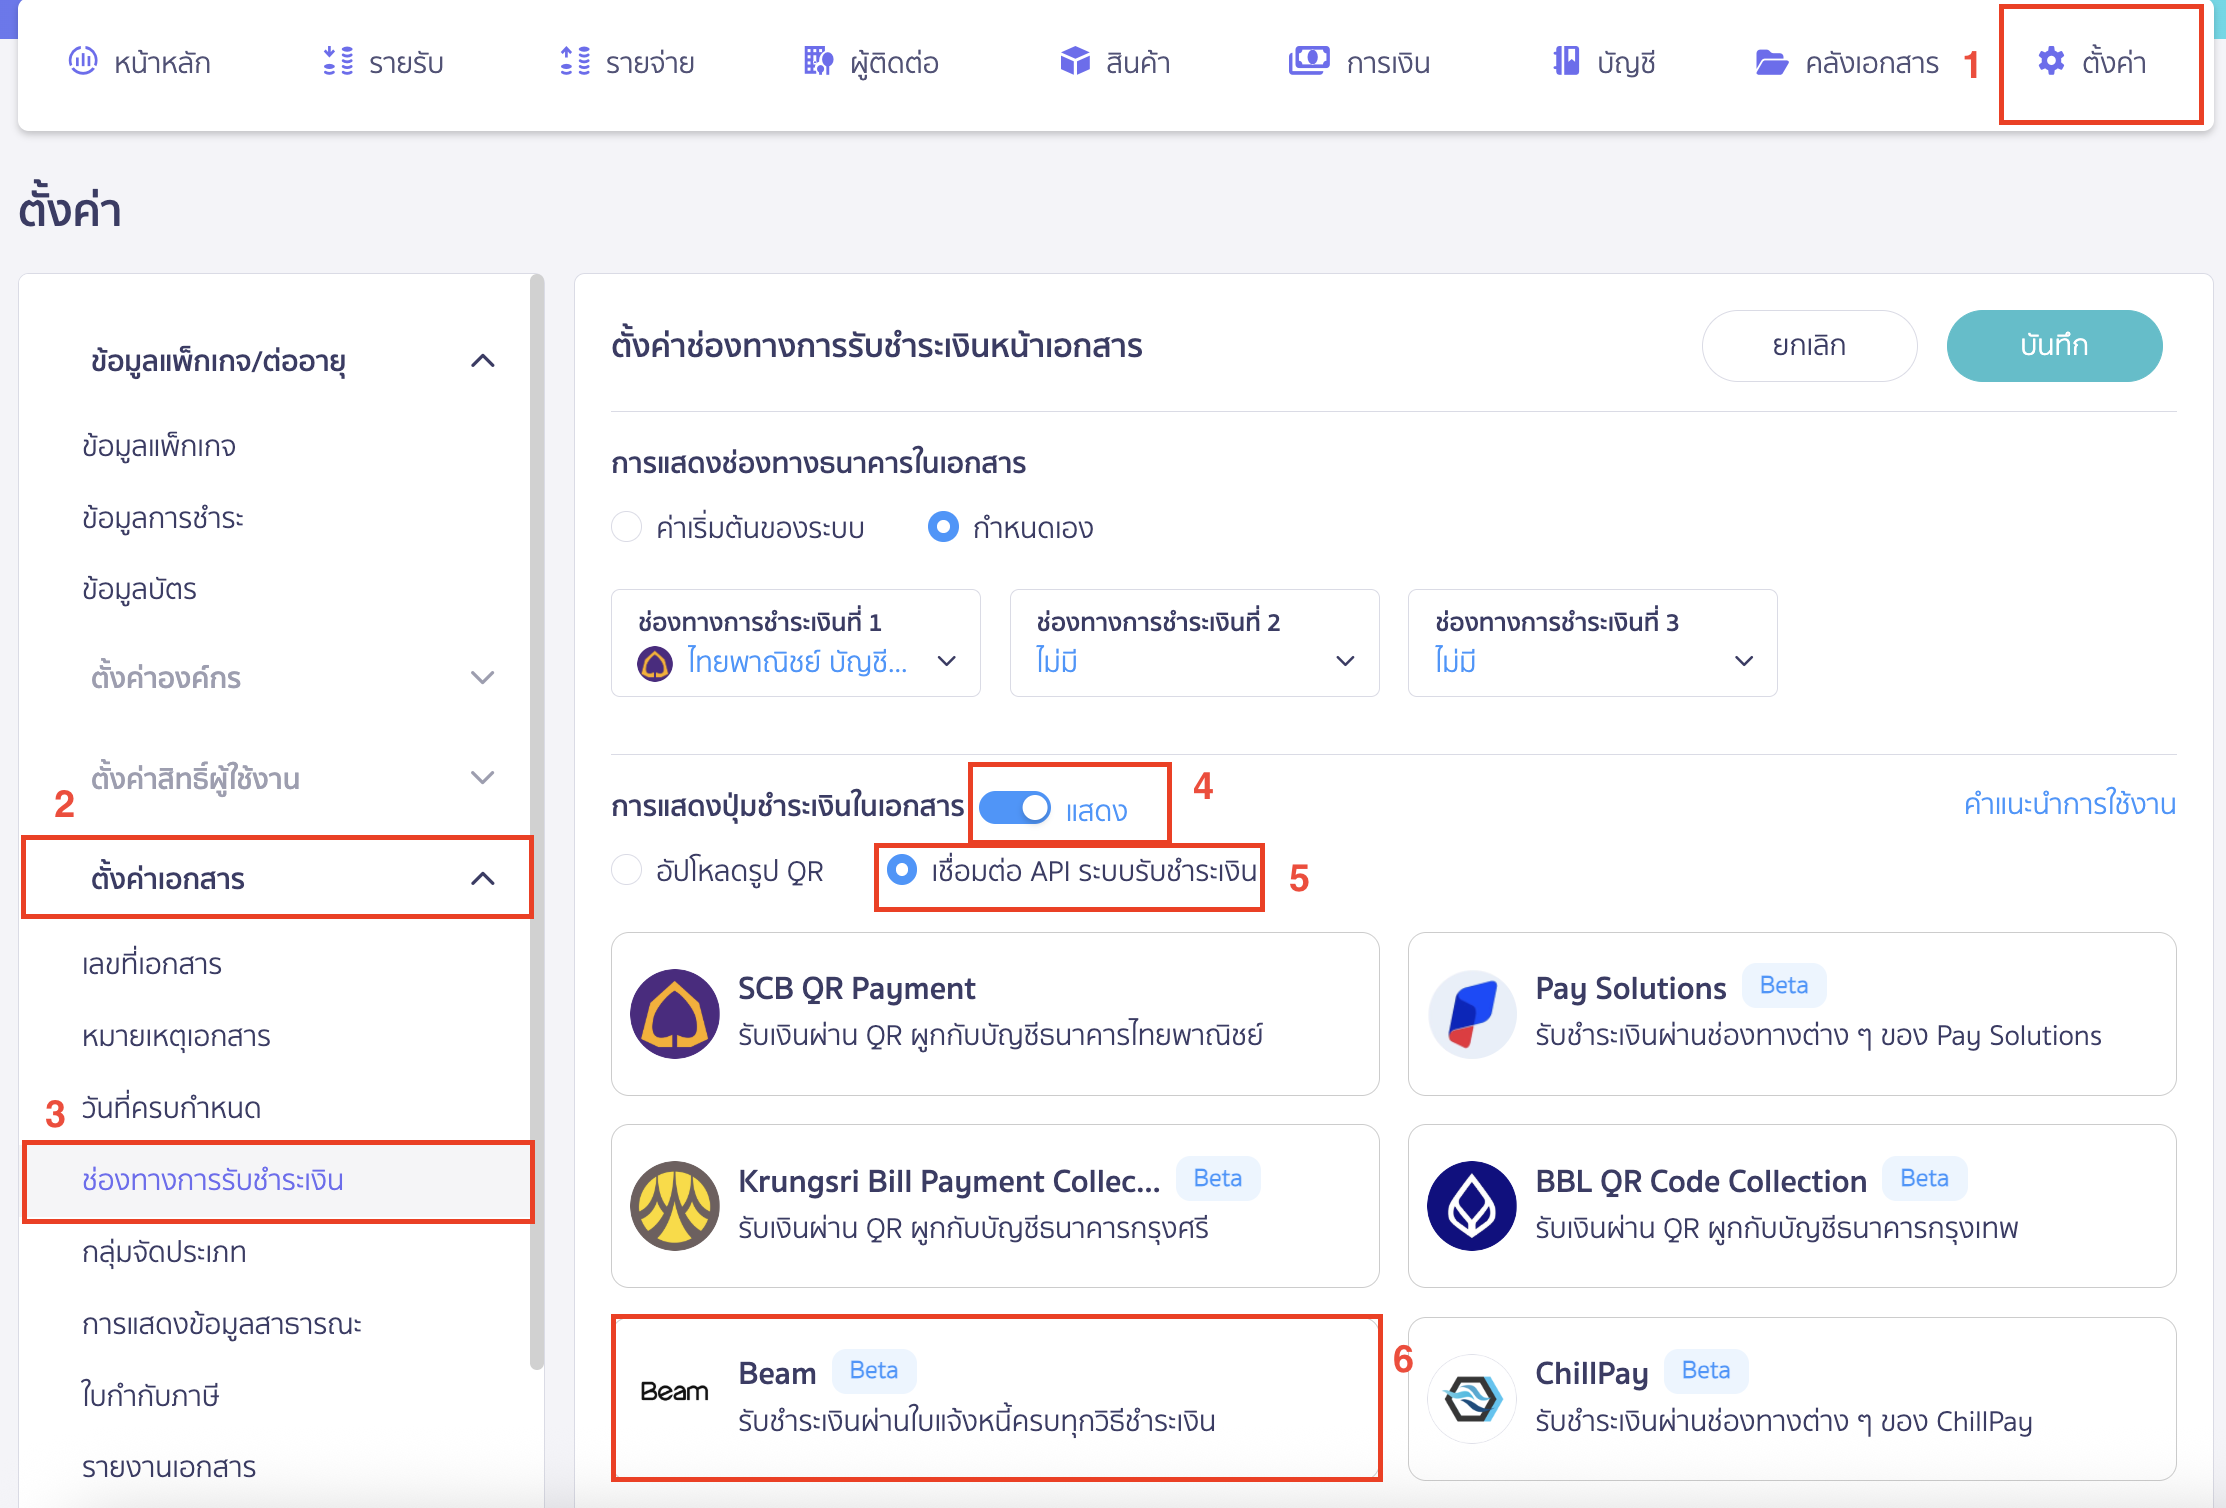
Task: Open ช่องทางการชำระเงินที่ 2 dropdown
Action: (1194, 643)
